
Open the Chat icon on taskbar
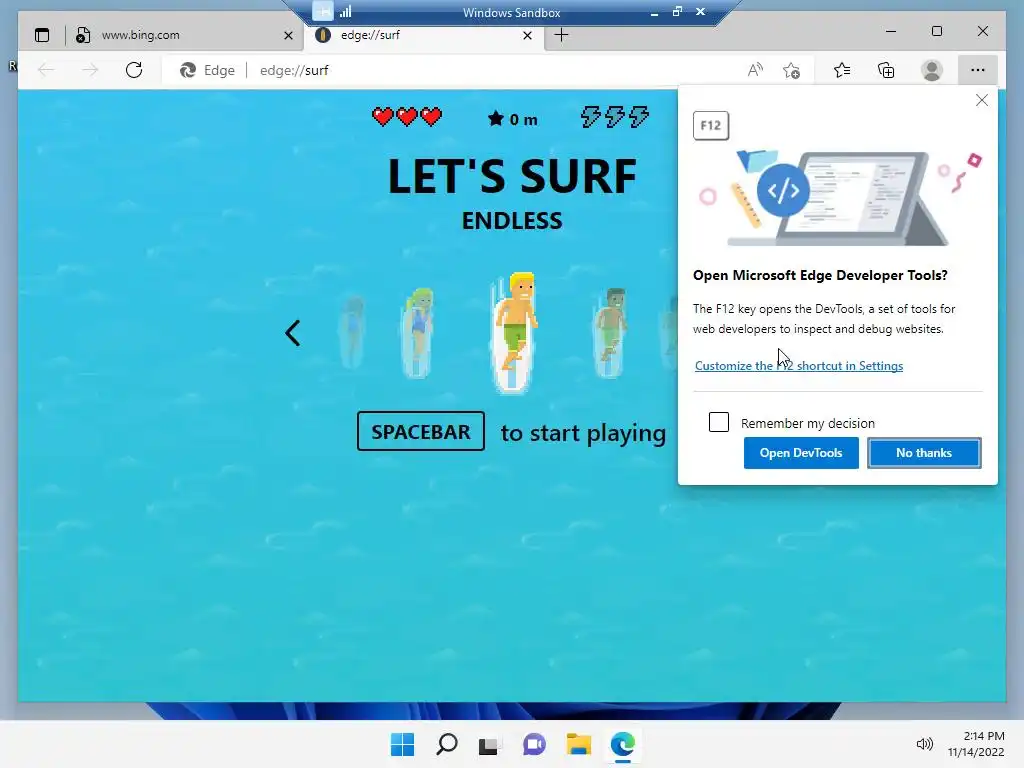[x=534, y=744]
